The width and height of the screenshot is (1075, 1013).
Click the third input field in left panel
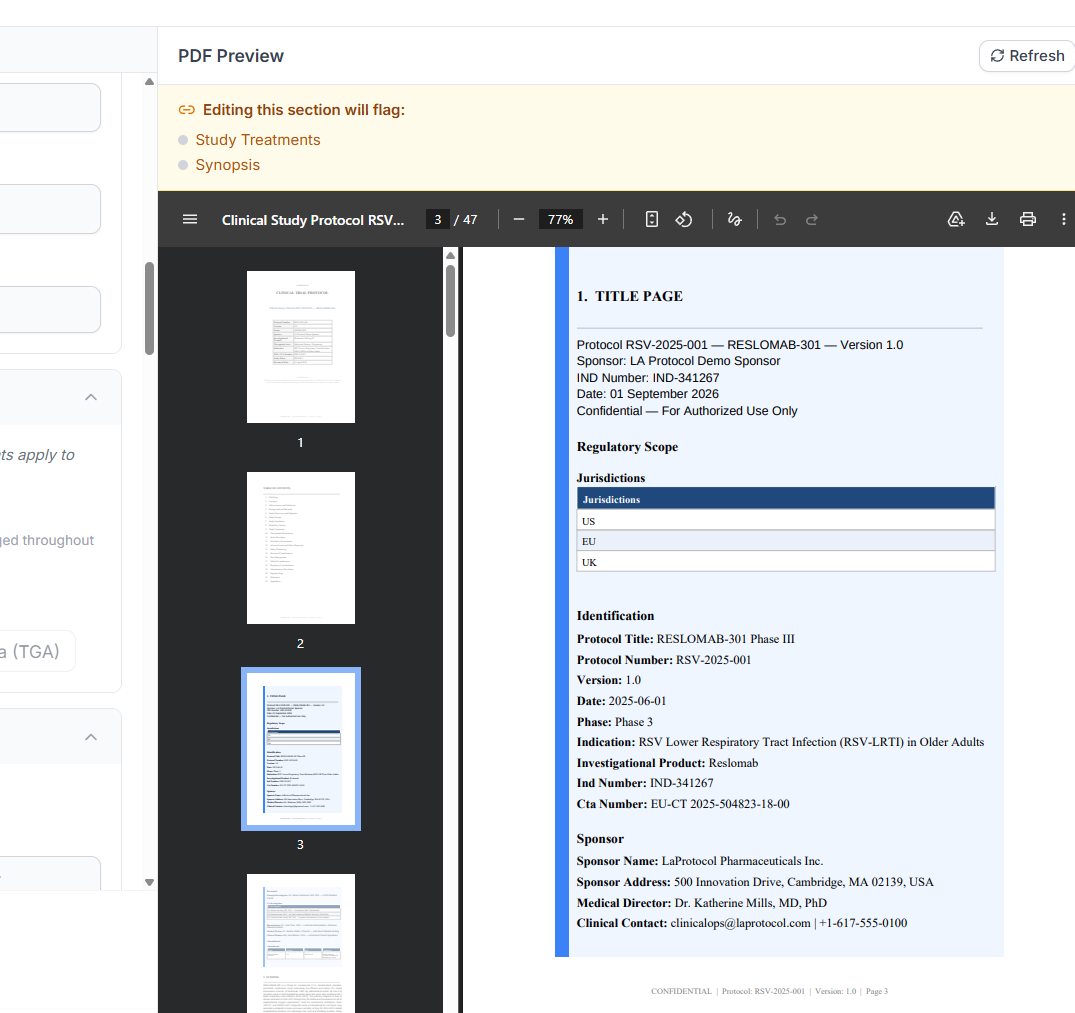pos(50,310)
